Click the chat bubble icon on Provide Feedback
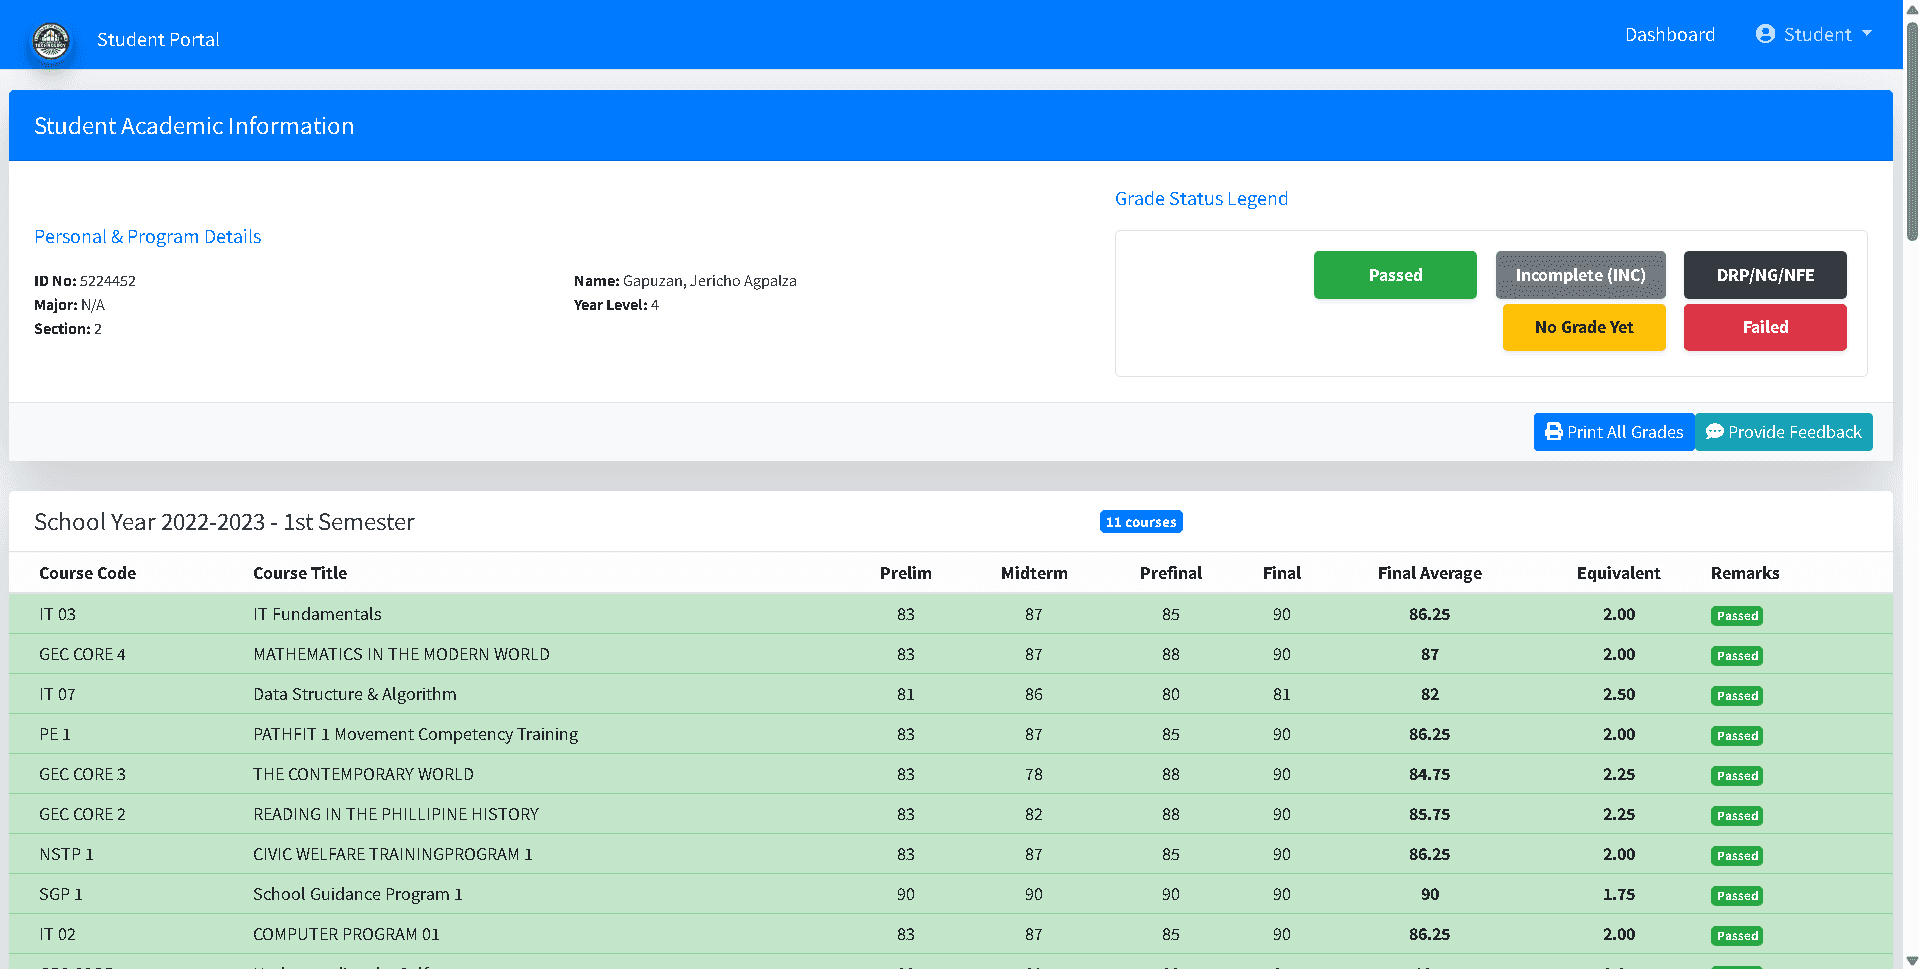Screen dimensions: 1919x969 pyautogui.click(x=1714, y=432)
